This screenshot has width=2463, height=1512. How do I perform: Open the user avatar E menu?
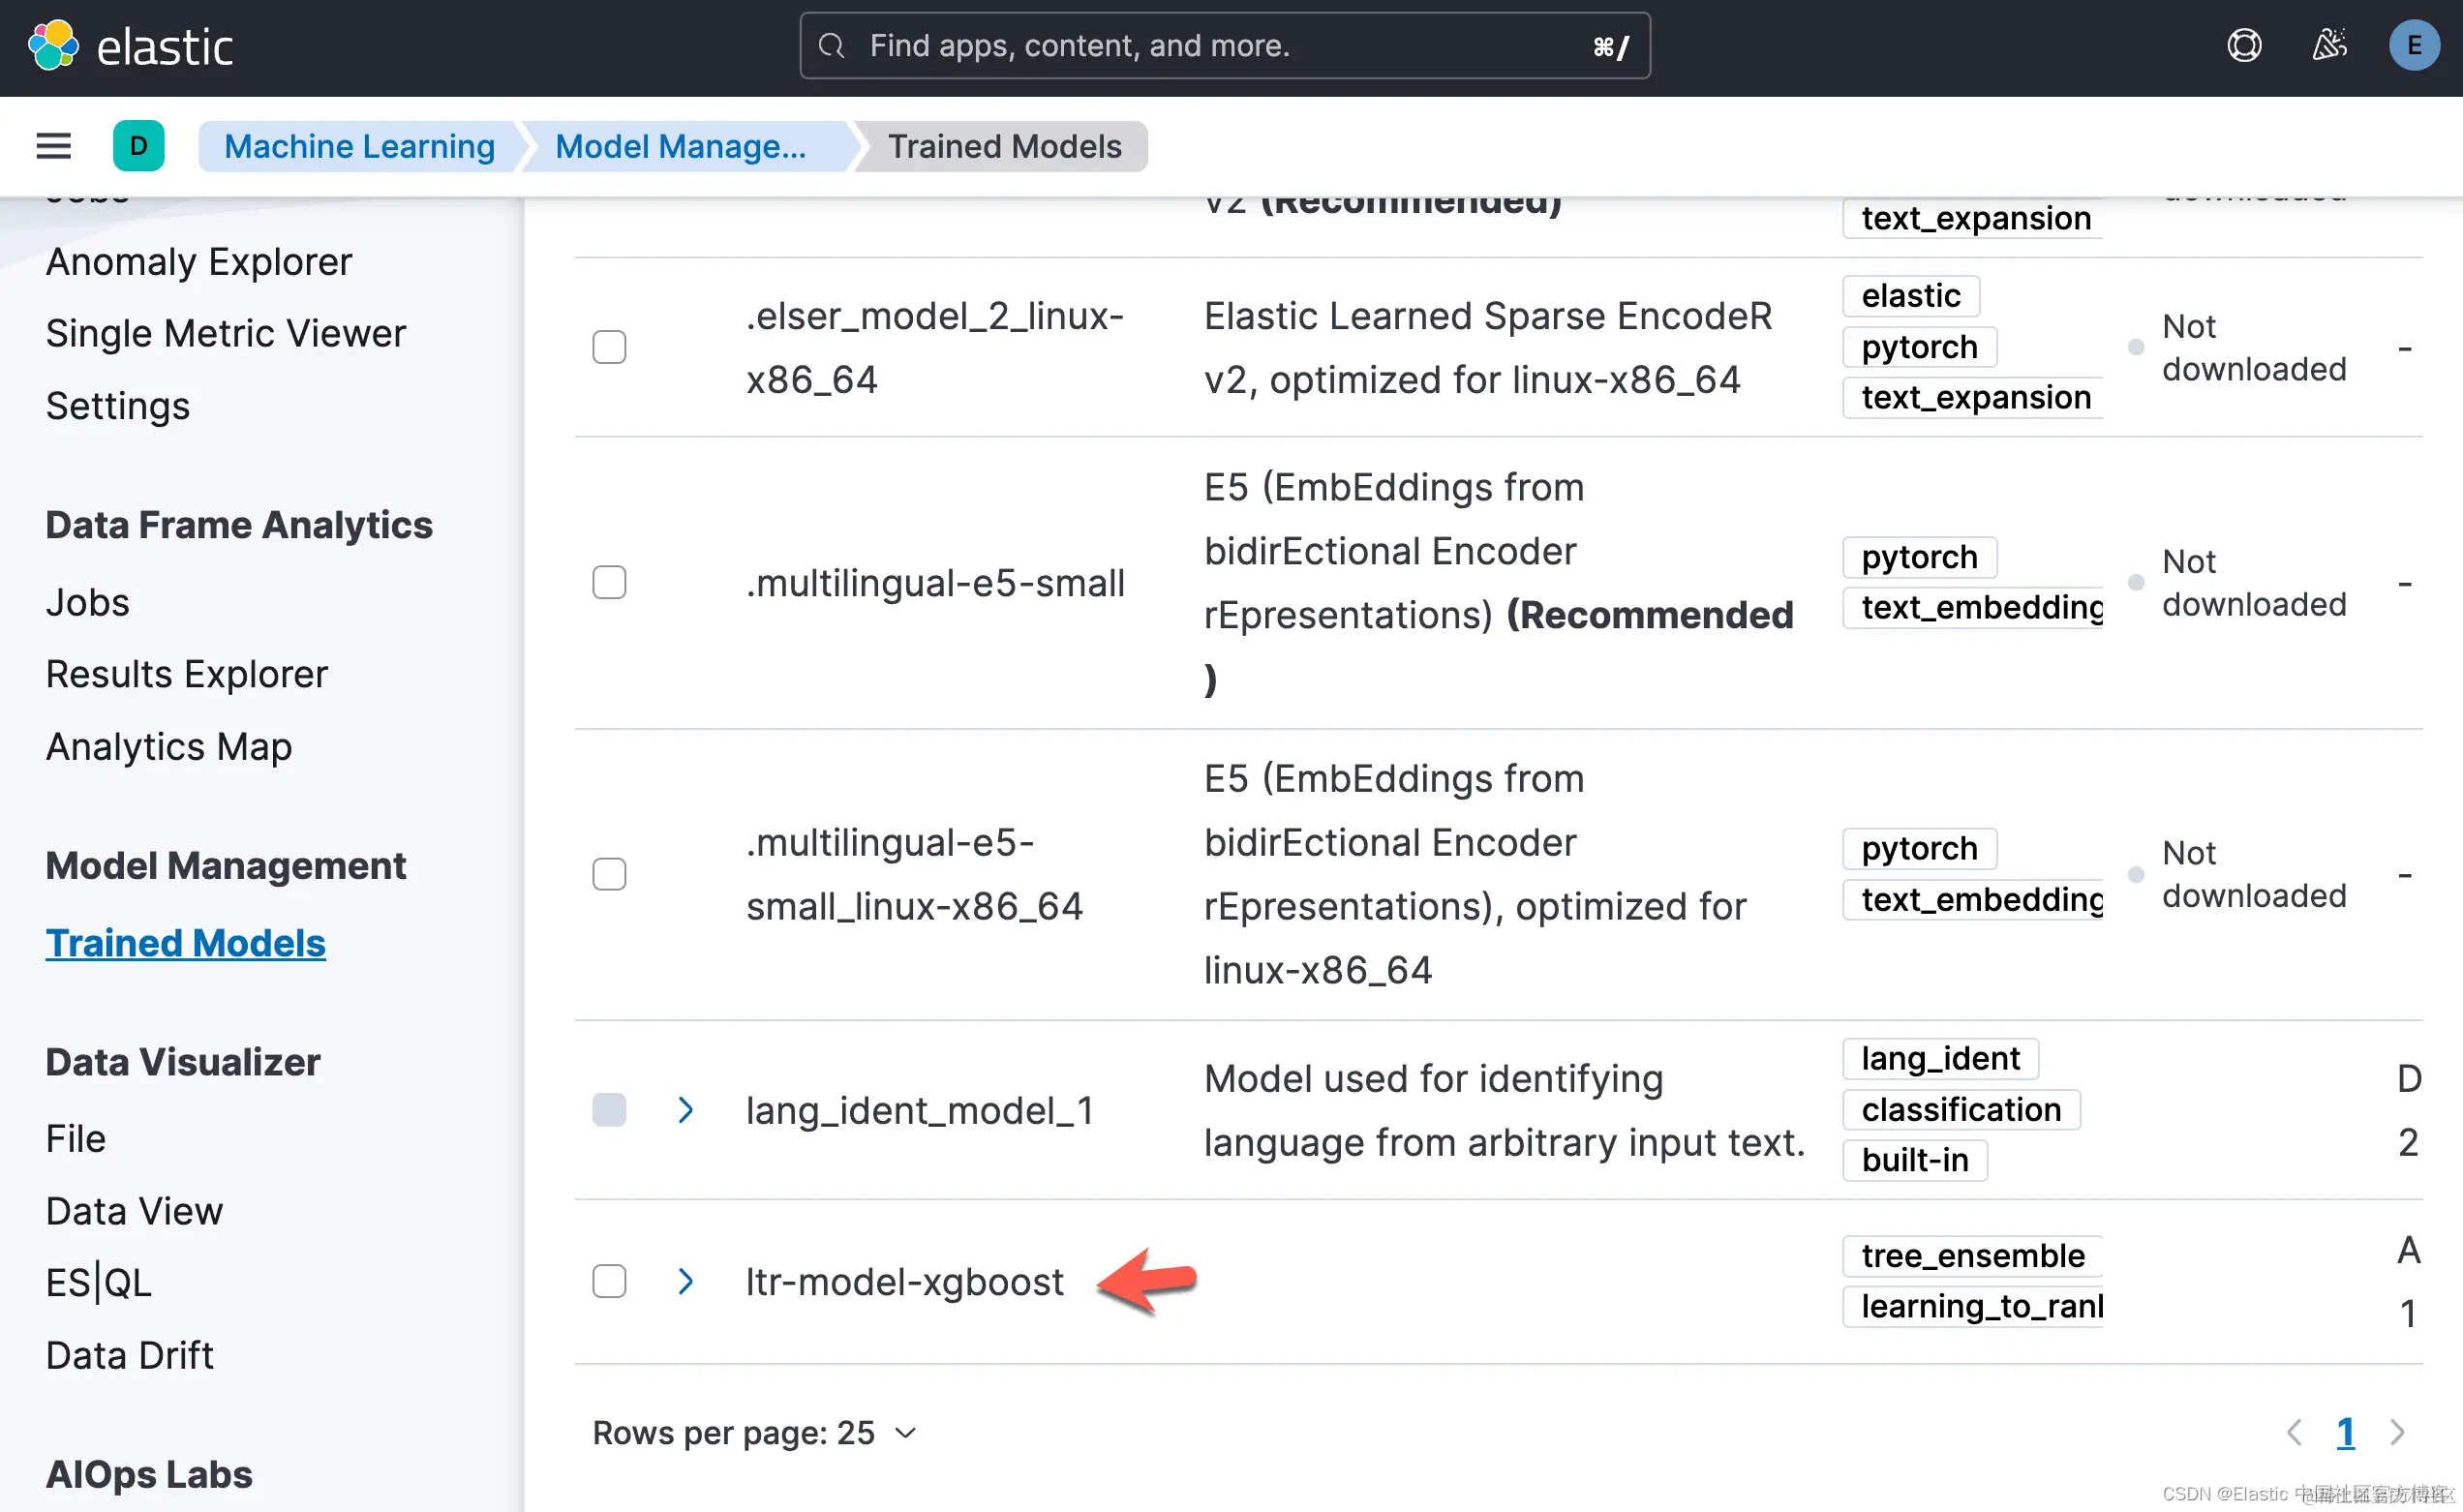coord(2413,46)
